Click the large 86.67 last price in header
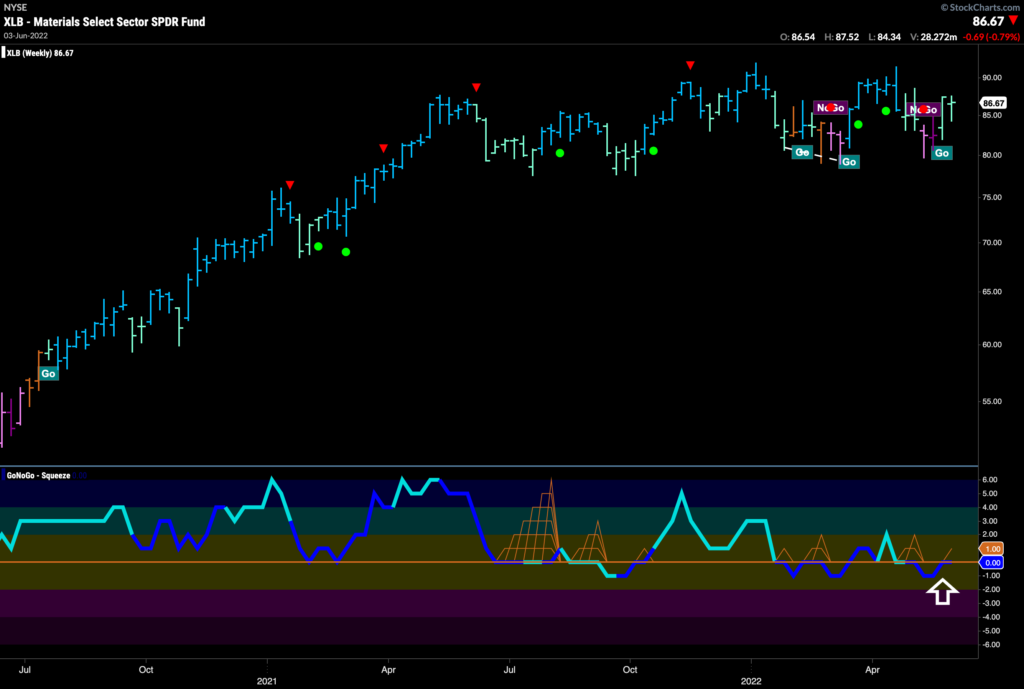The height and width of the screenshot is (689, 1024). (987, 21)
